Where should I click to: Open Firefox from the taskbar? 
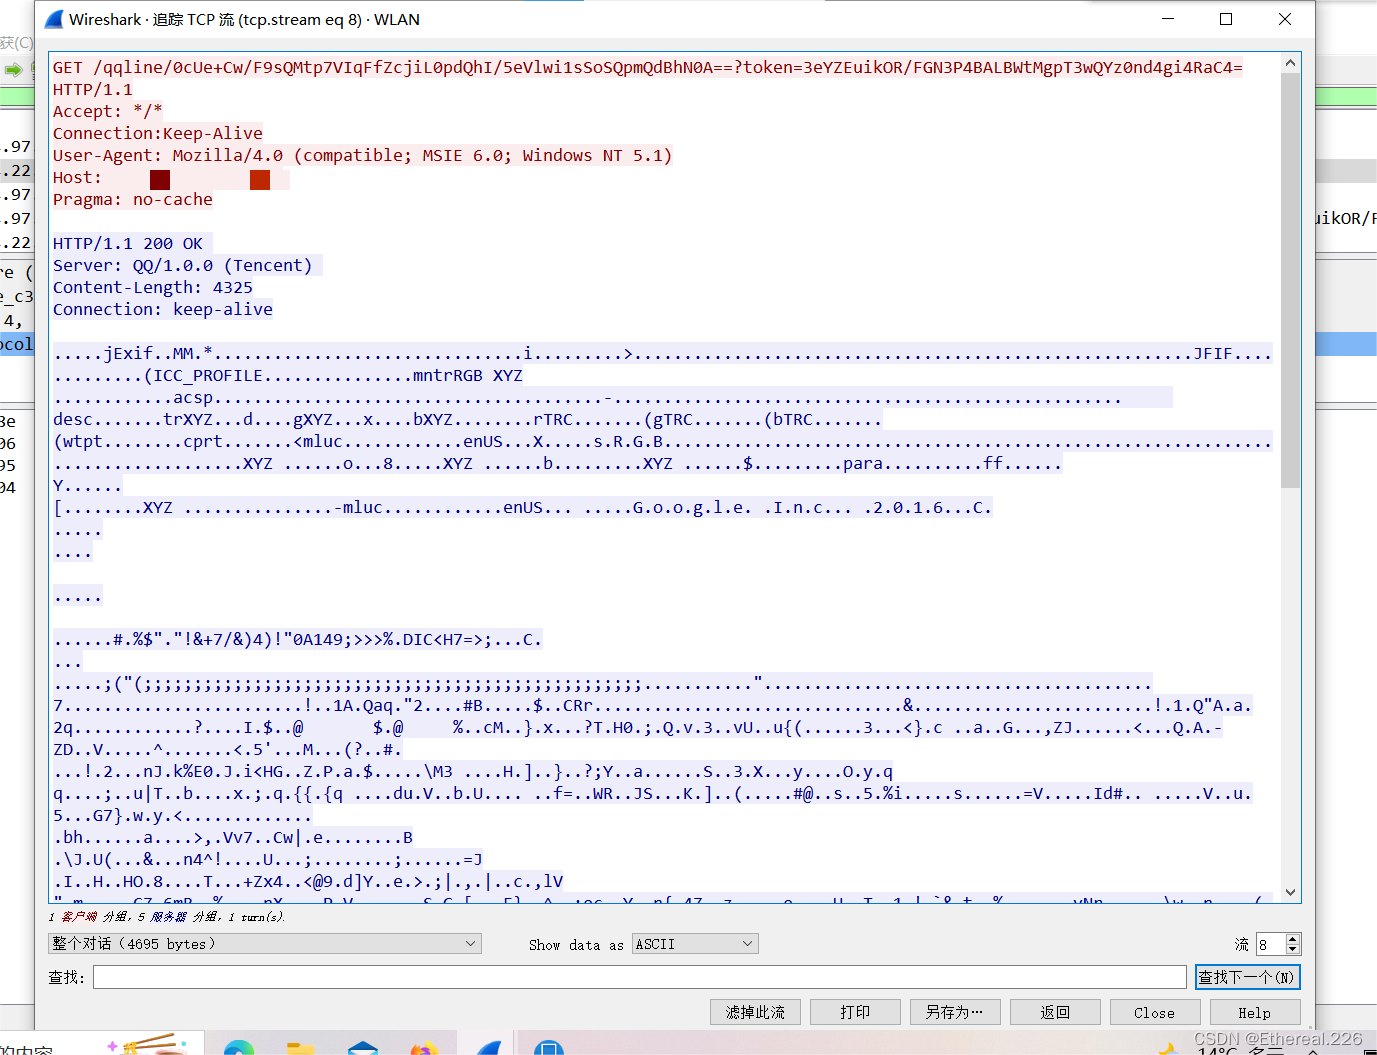[424, 1047]
